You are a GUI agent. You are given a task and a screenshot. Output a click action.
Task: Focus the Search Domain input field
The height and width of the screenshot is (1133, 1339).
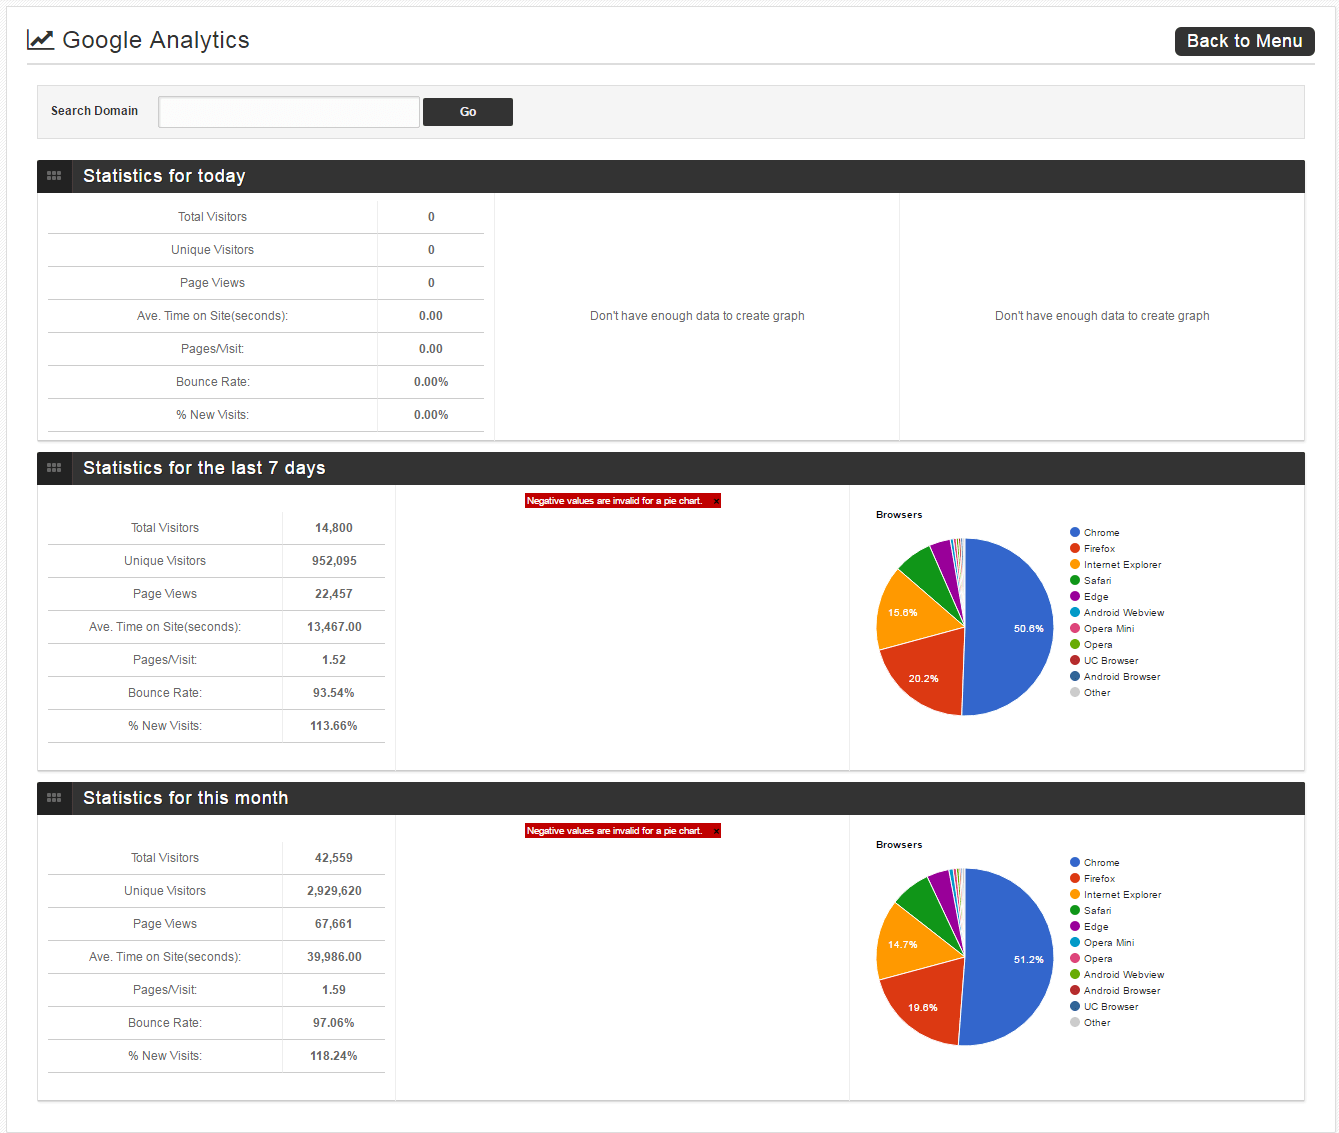pyautogui.click(x=289, y=112)
